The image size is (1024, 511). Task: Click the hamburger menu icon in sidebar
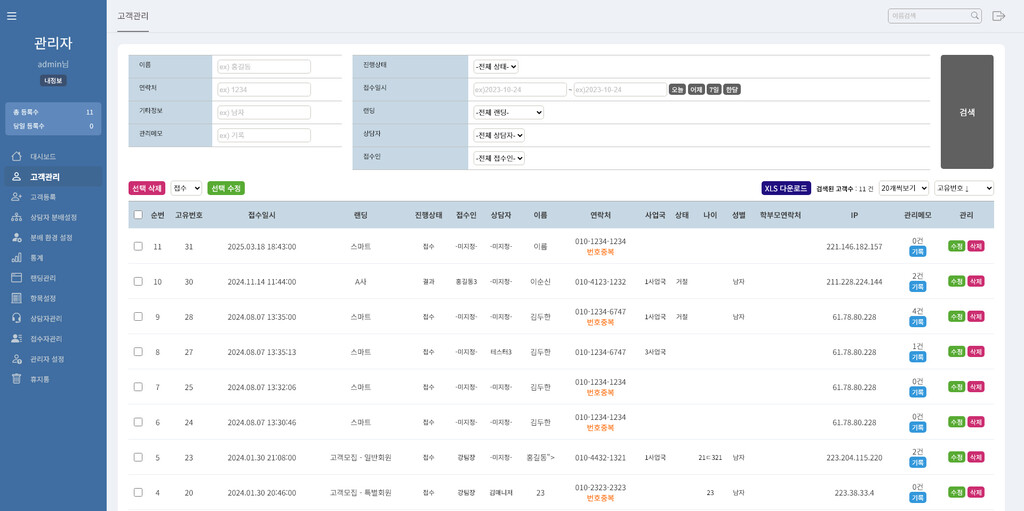click(x=12, y=16)
